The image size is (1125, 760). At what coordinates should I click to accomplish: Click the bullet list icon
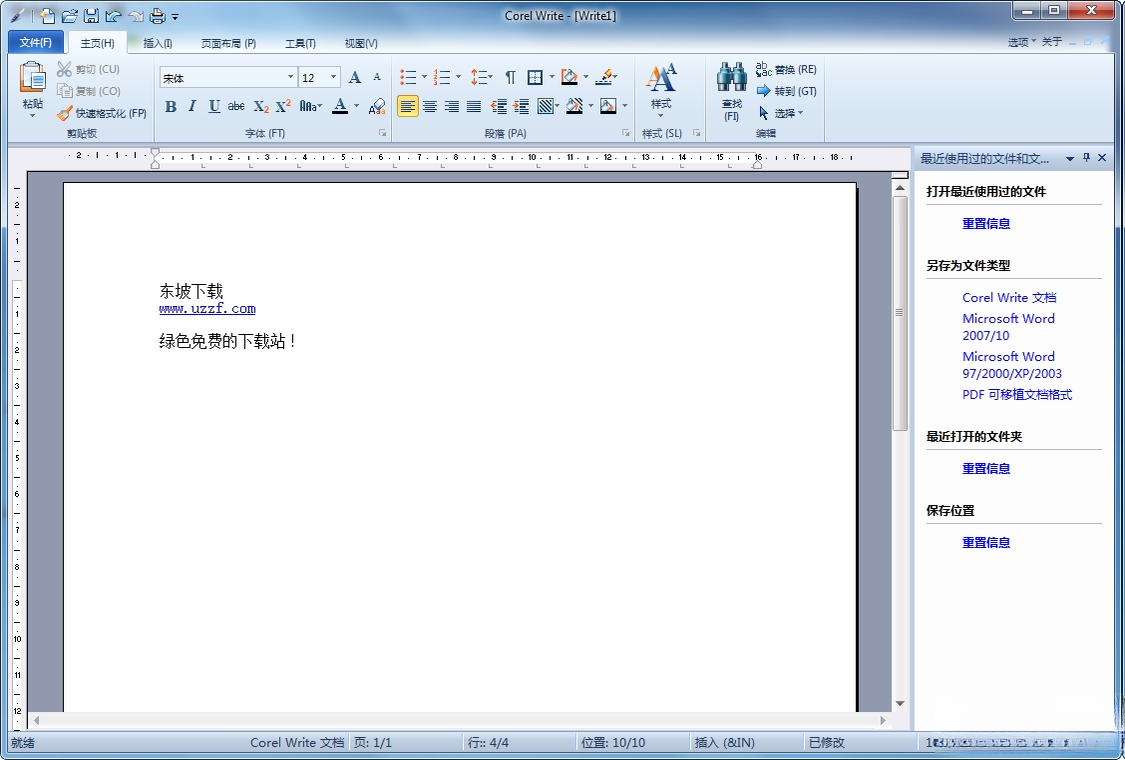click(x=408, y=77)
